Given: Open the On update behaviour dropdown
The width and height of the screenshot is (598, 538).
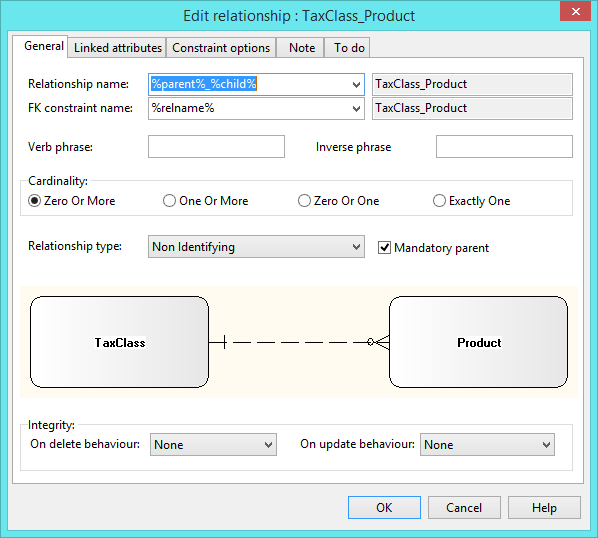Looking at the screenshot, I should click(487, 445).
